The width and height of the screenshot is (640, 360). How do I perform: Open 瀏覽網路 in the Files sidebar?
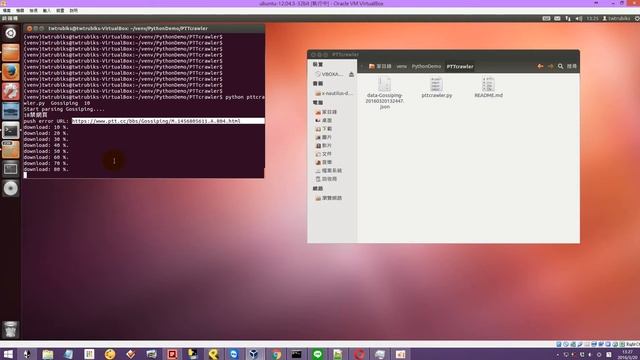click(x=329, y=198)
